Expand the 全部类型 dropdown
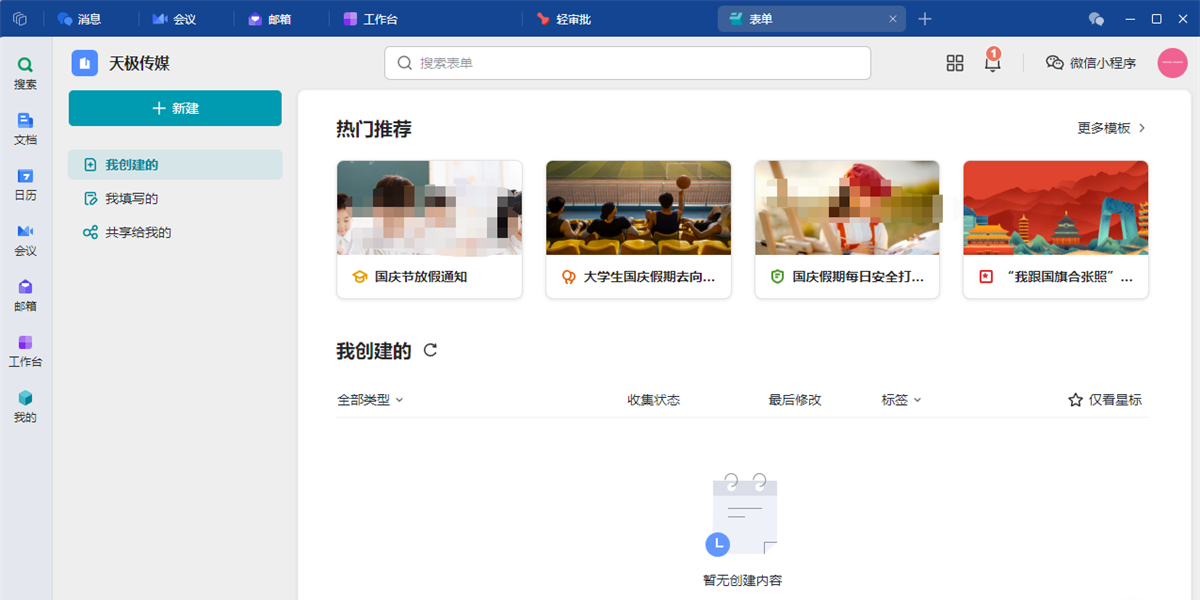This screenshot has width=1200, height=600. pos(370,400)
